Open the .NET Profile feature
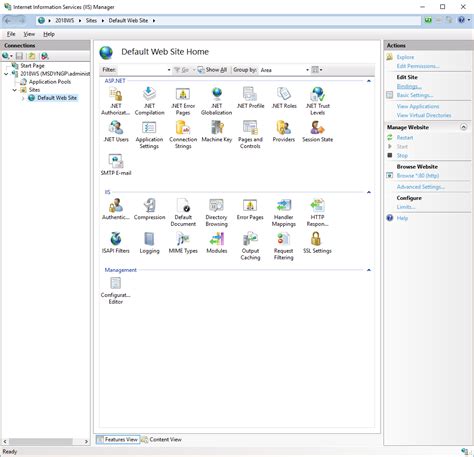The width and height of the screenshot is (474, 457). [x=250, y=98]
